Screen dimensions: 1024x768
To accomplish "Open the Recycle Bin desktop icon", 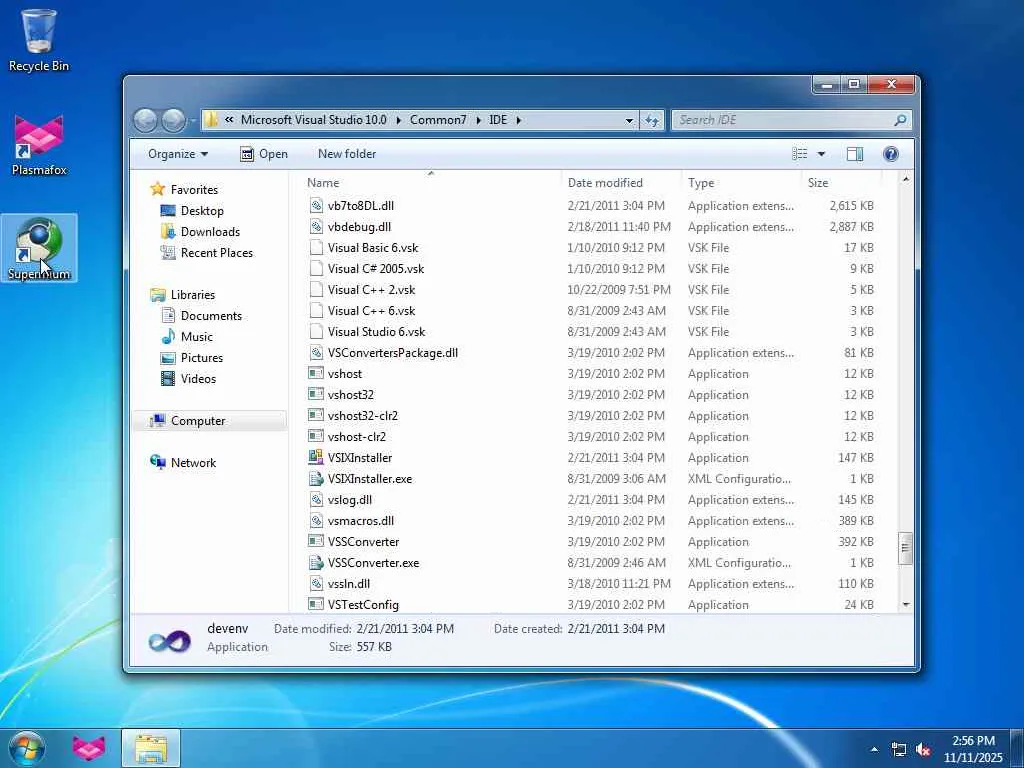I will click(39, 39).
